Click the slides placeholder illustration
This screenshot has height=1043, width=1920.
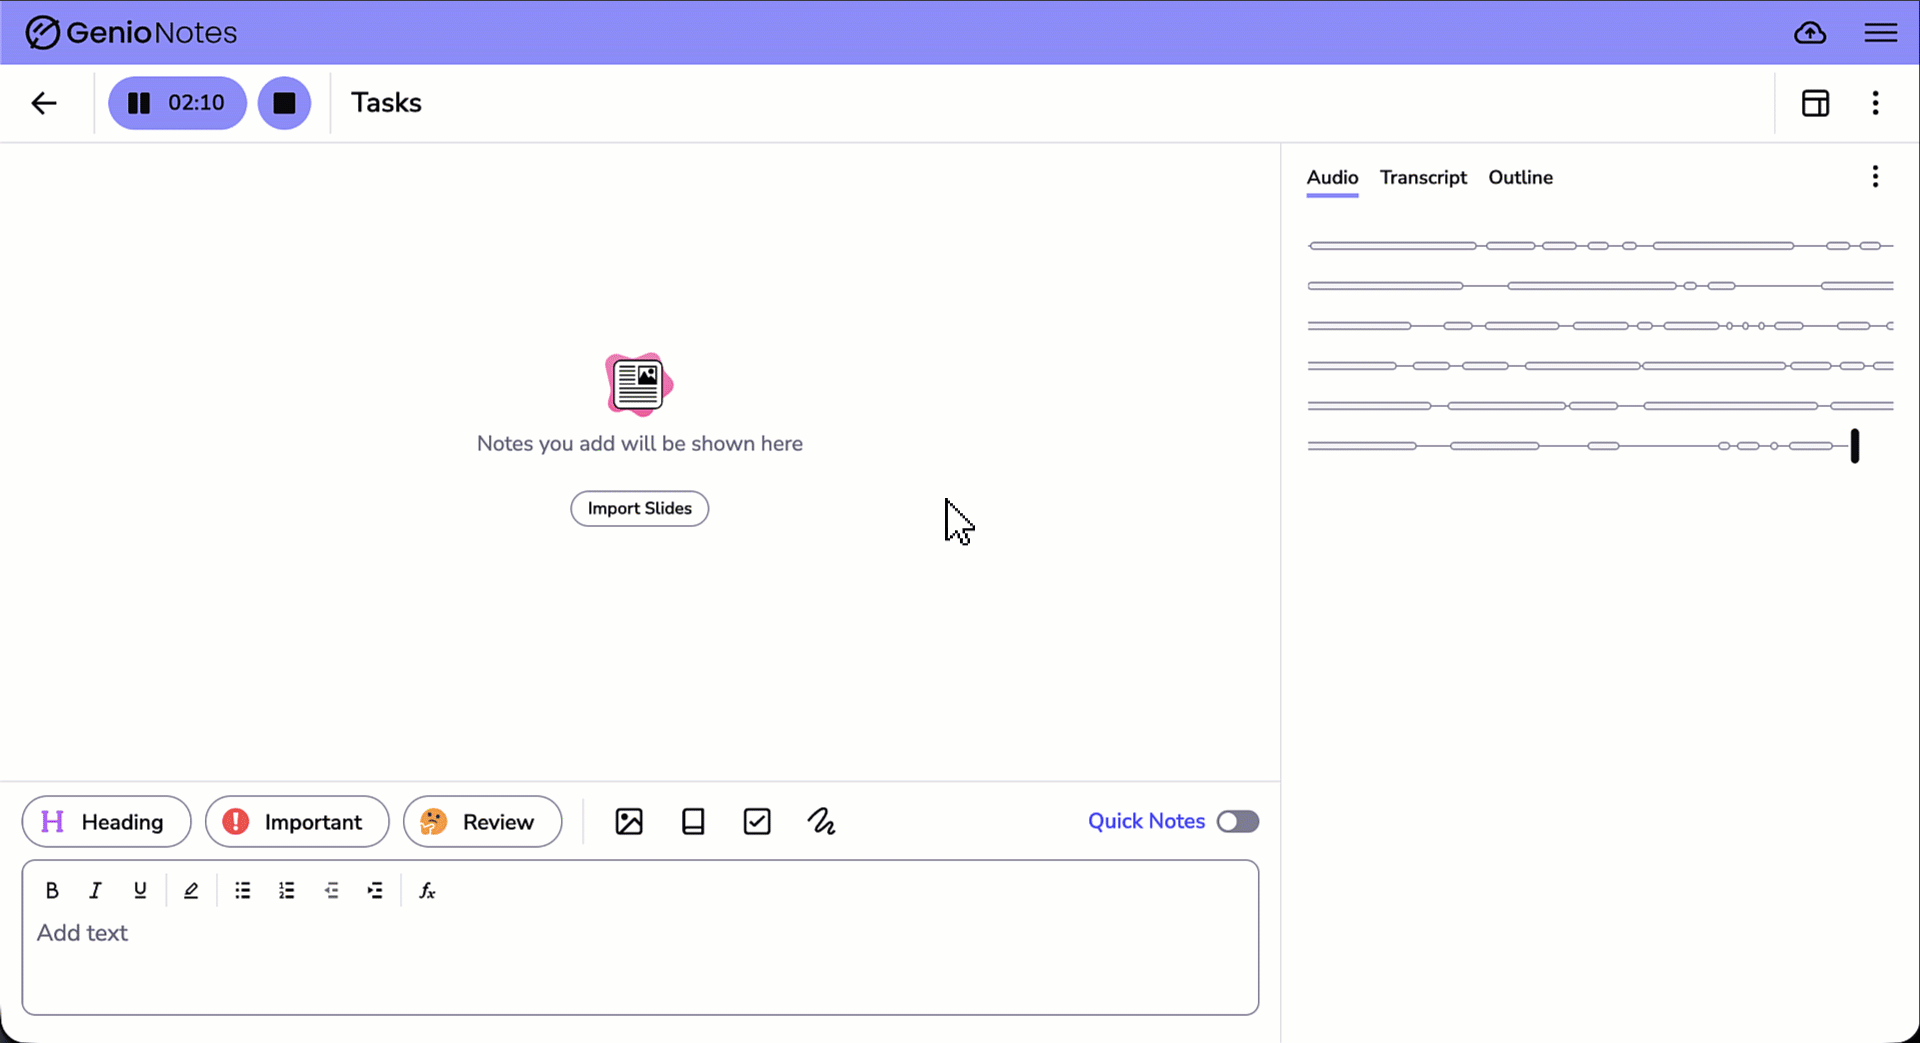639,384
